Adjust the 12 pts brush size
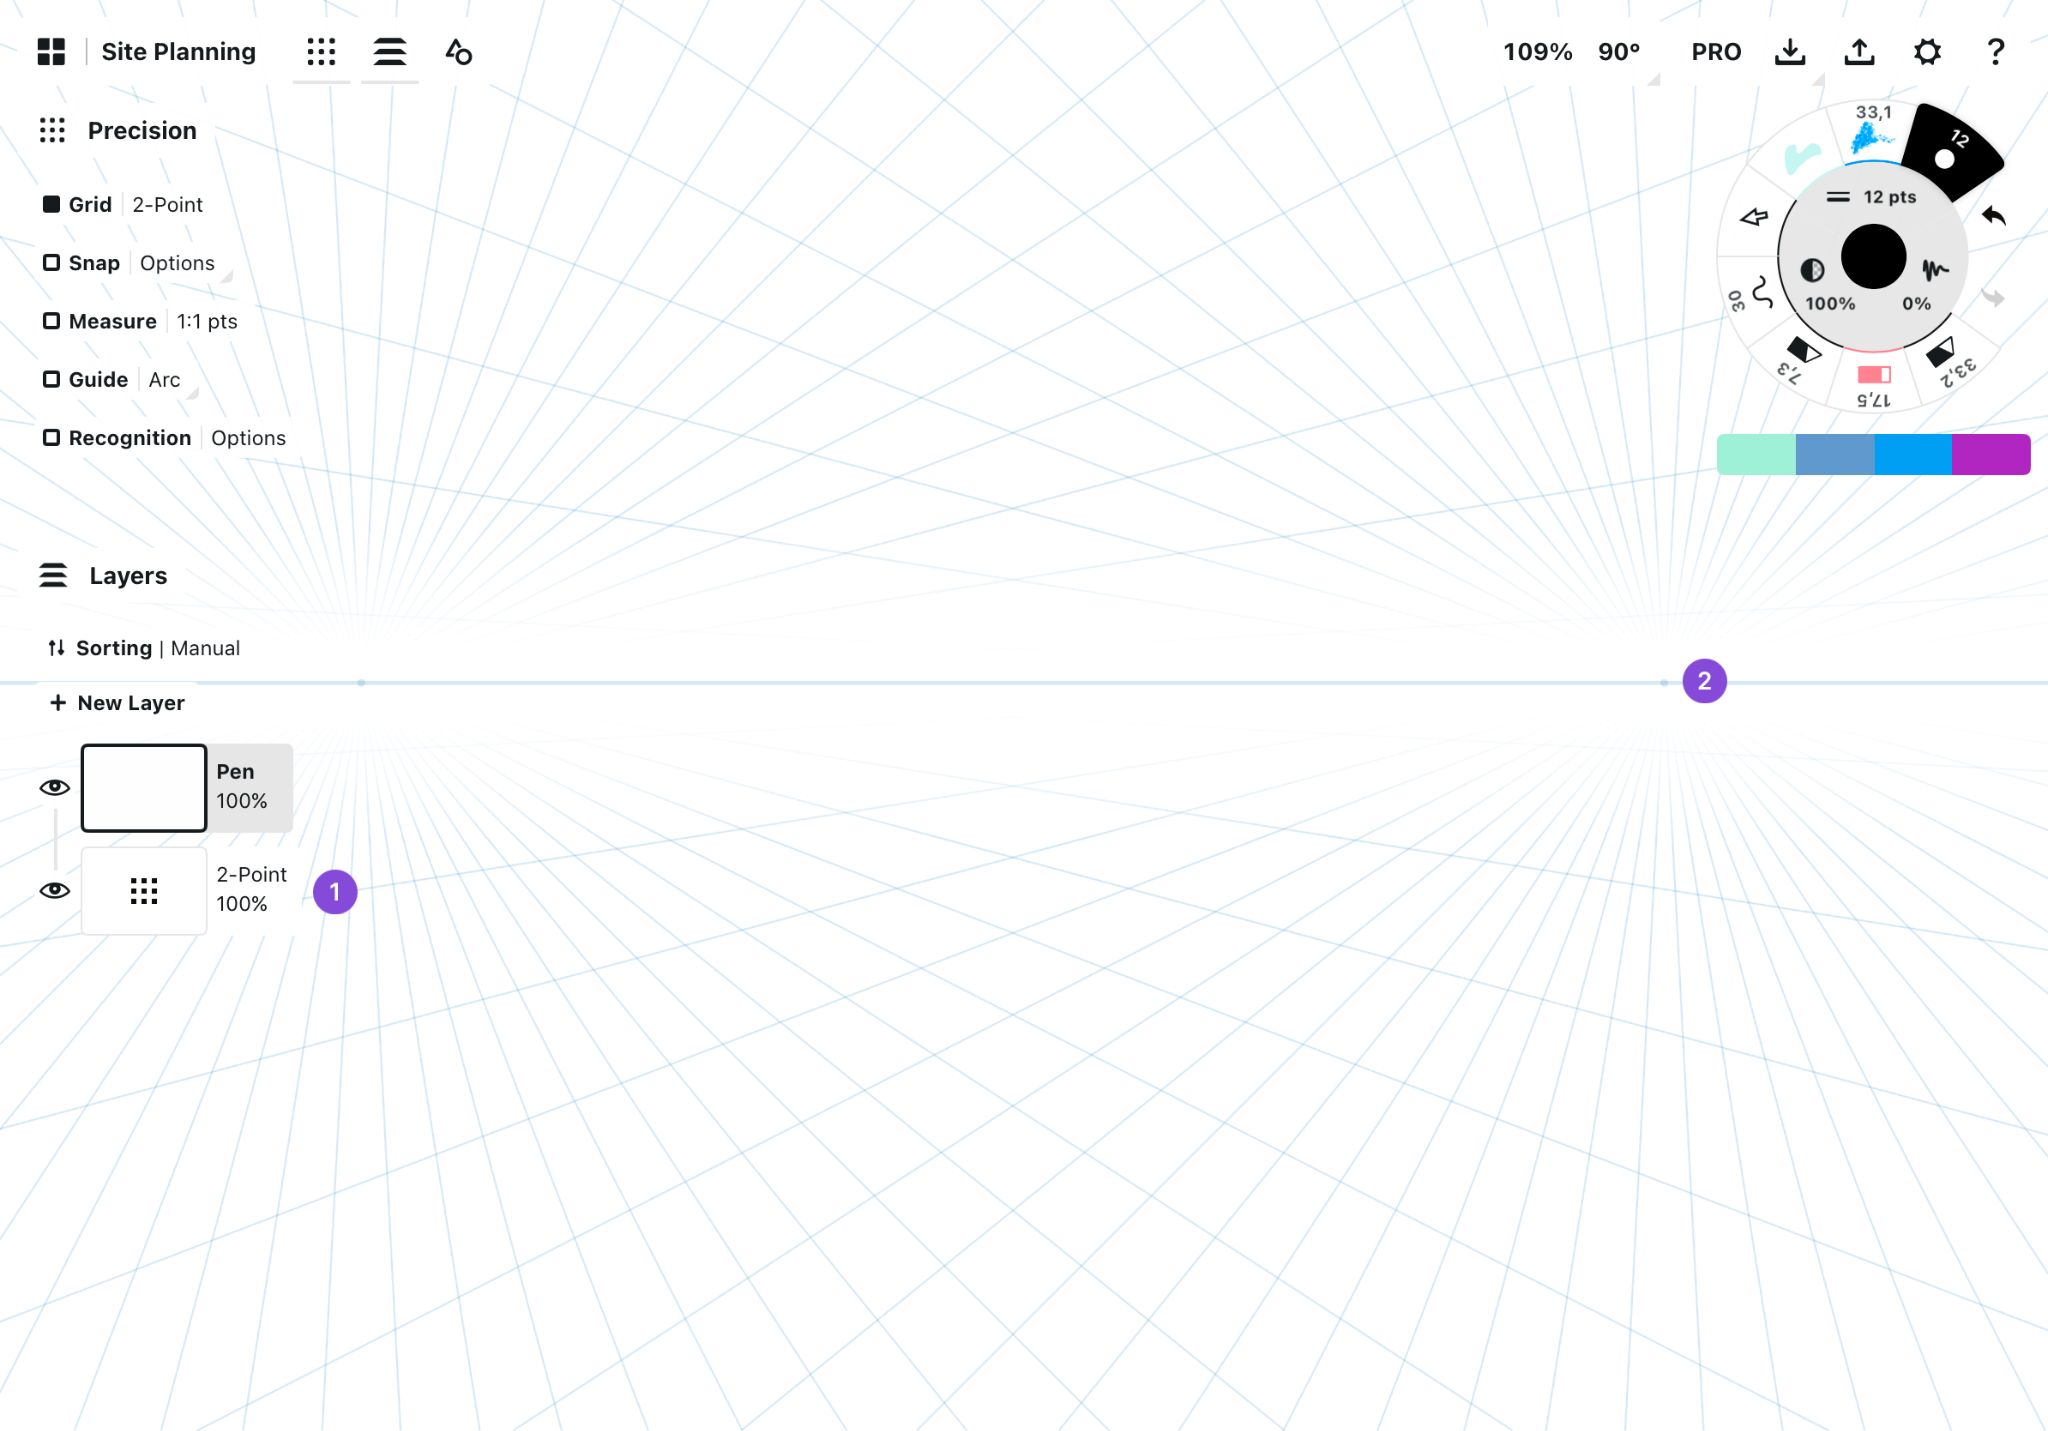Image resolution: width=2048 pixels, height=1431 pixels. tap(1872, 197)
